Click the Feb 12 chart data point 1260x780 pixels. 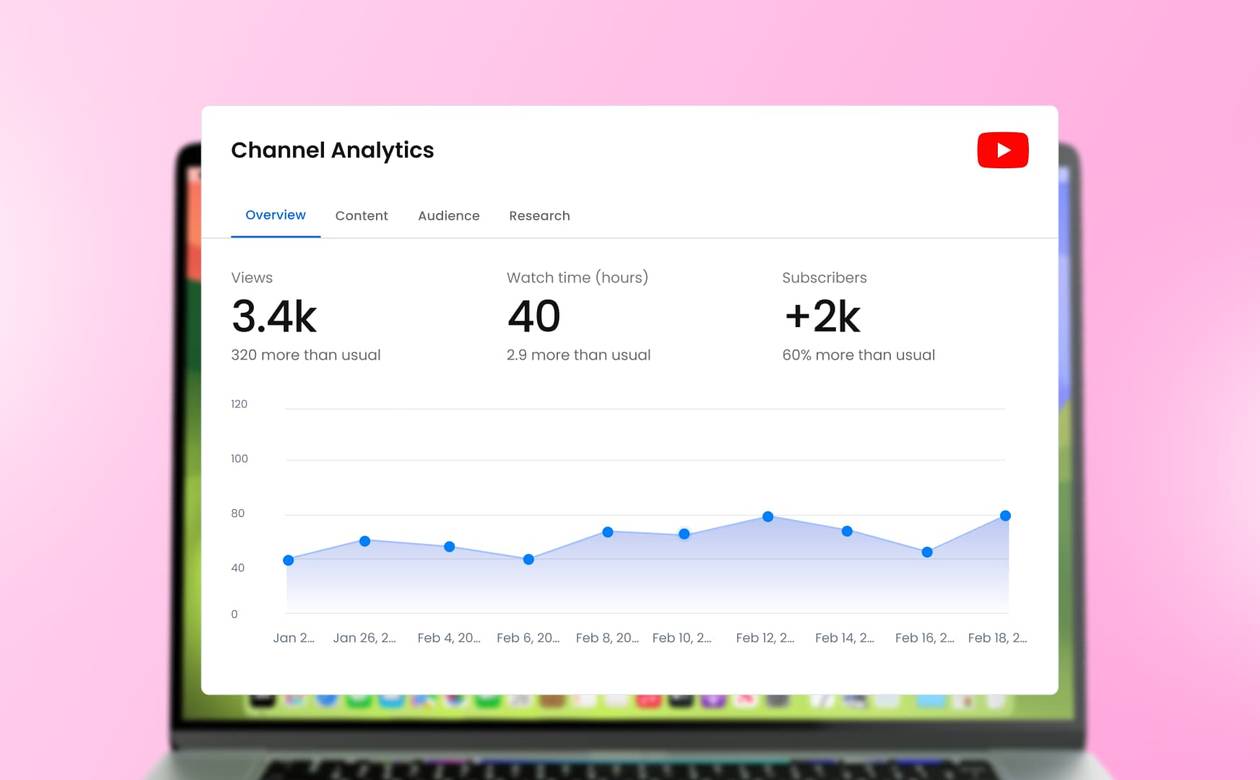768,517
